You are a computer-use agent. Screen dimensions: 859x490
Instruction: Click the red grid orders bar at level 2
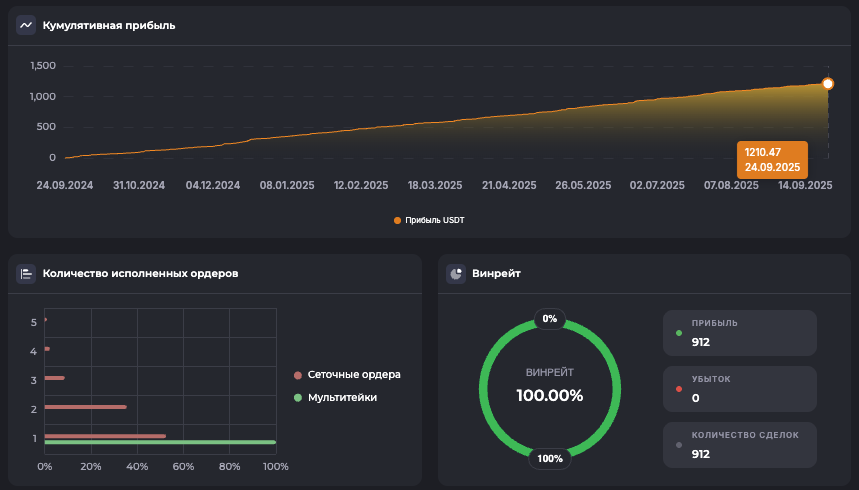pyautogui.click(x=85, y=407)
